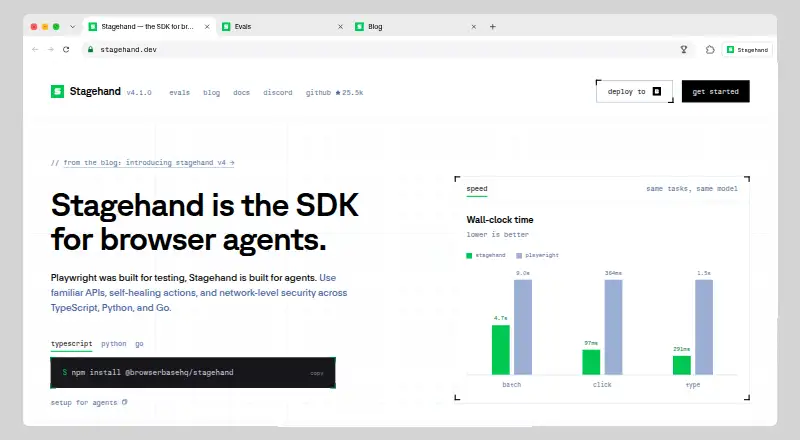Close the Stagehand SDK browser tab
This screenshot has height=440, width=800.
207,27
